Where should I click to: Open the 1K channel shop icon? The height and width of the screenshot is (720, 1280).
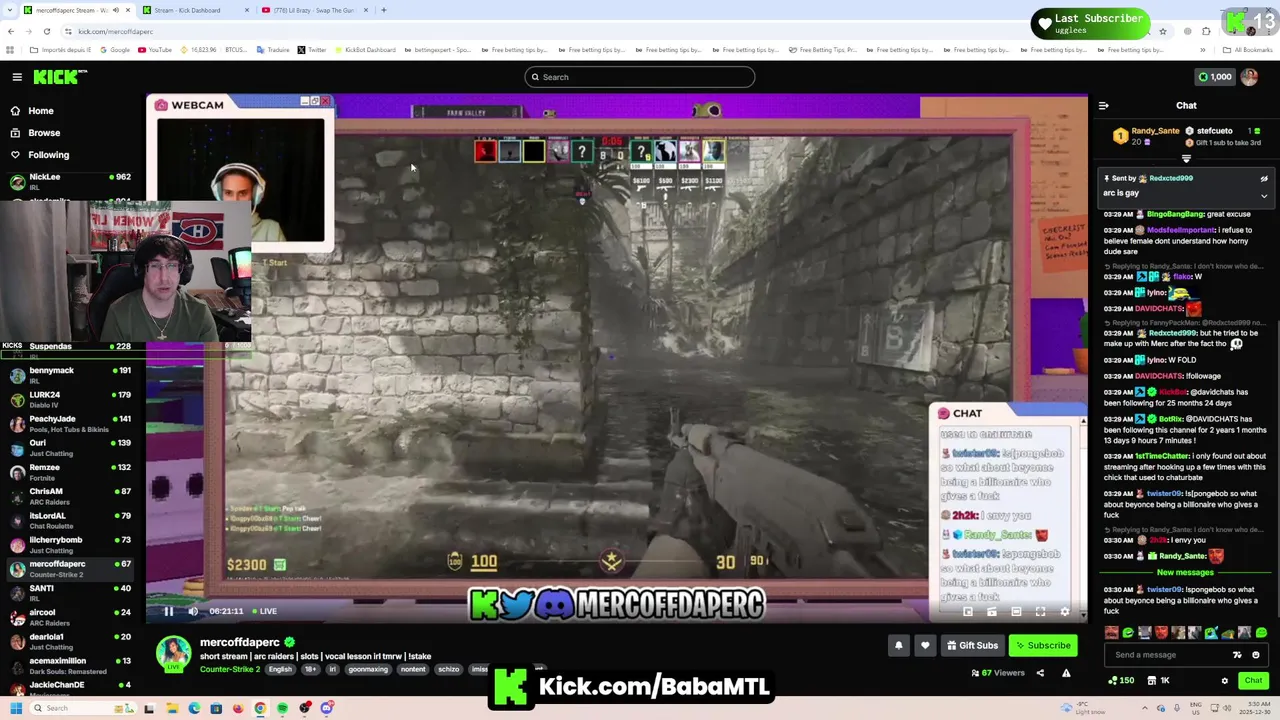click(x=1158, y=681)
